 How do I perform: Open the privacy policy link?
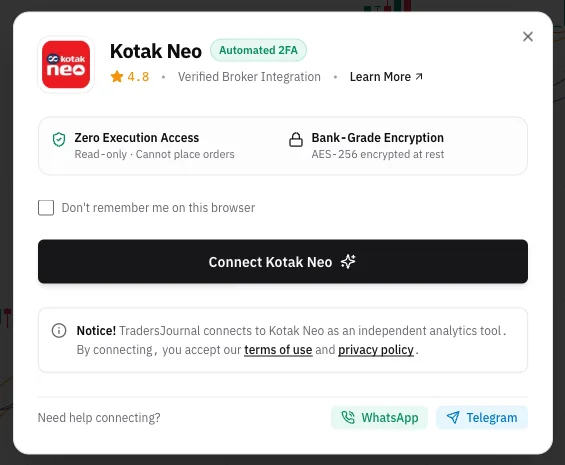pos(376,350)
